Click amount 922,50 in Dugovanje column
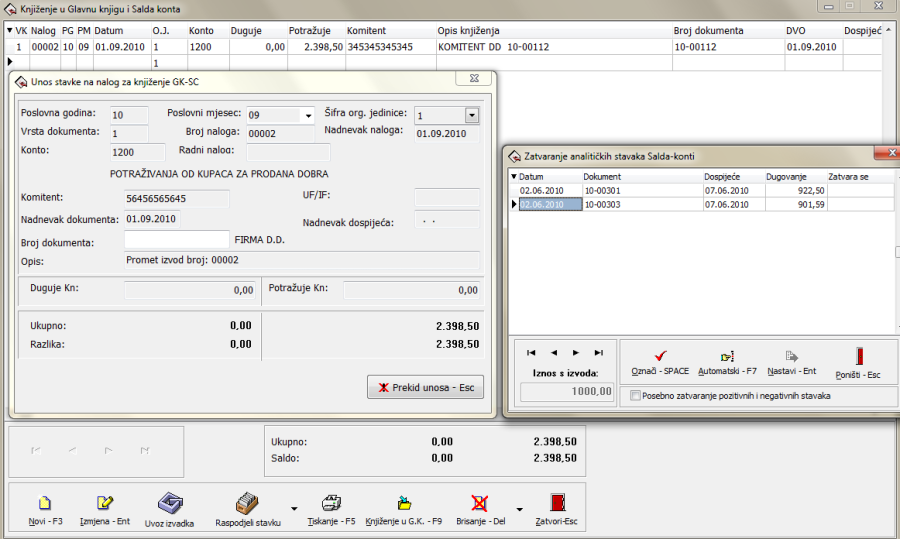 [x=796, y=191]
